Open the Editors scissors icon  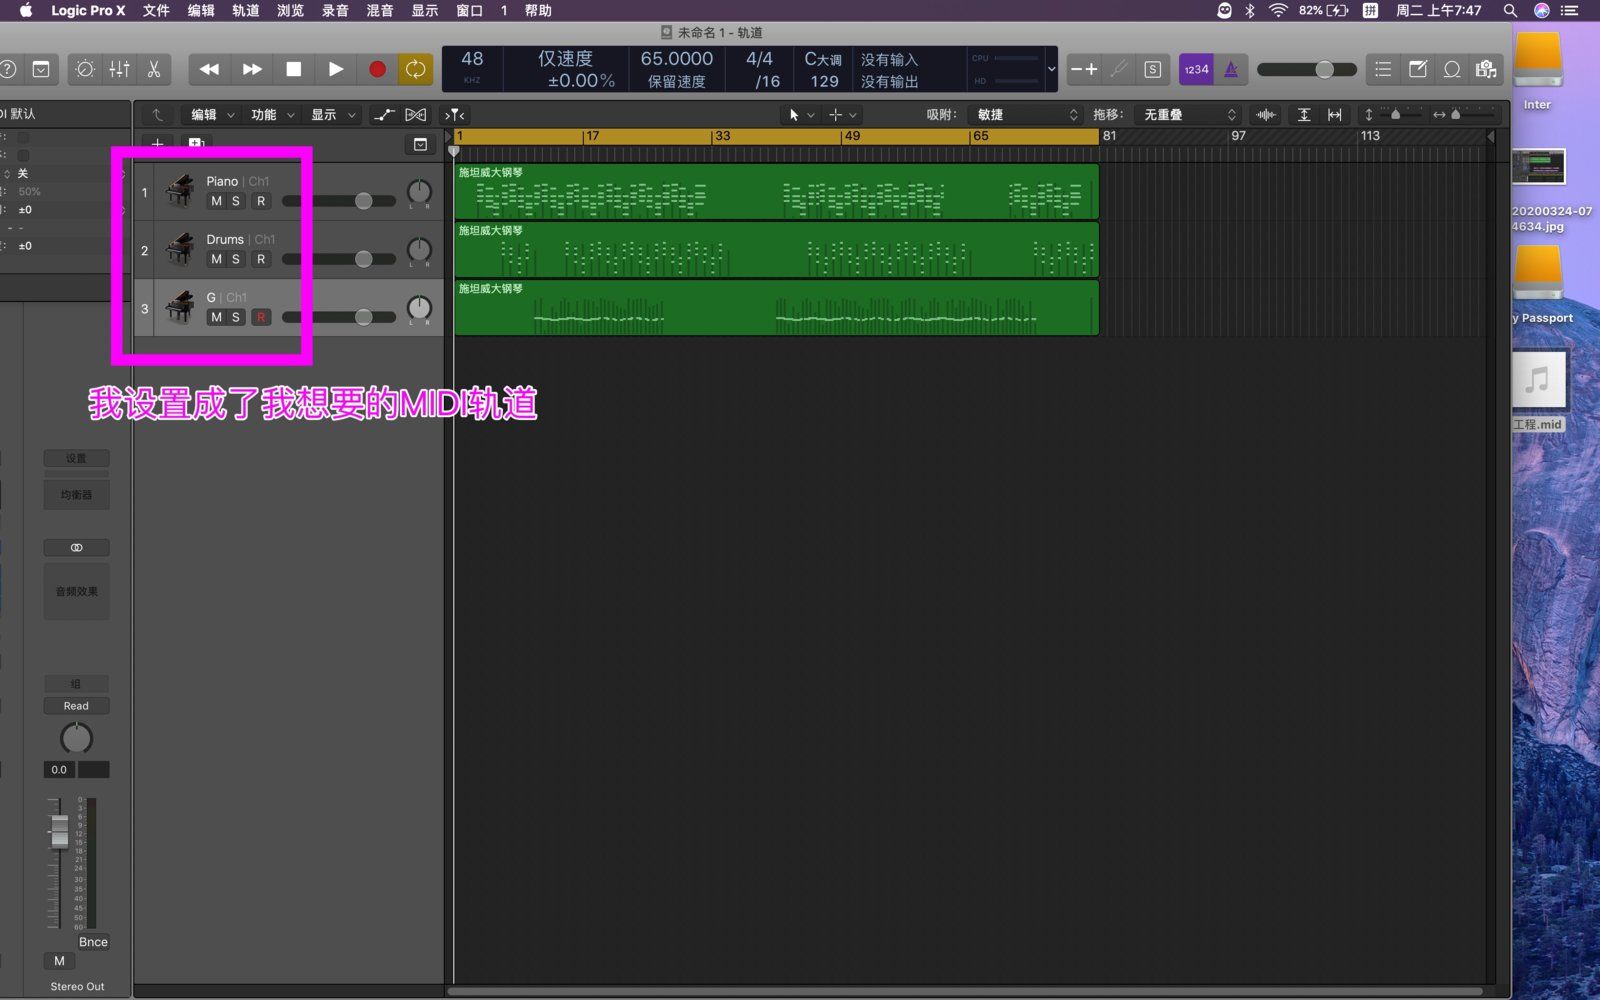pyautogui.click(x=154, y=69)
